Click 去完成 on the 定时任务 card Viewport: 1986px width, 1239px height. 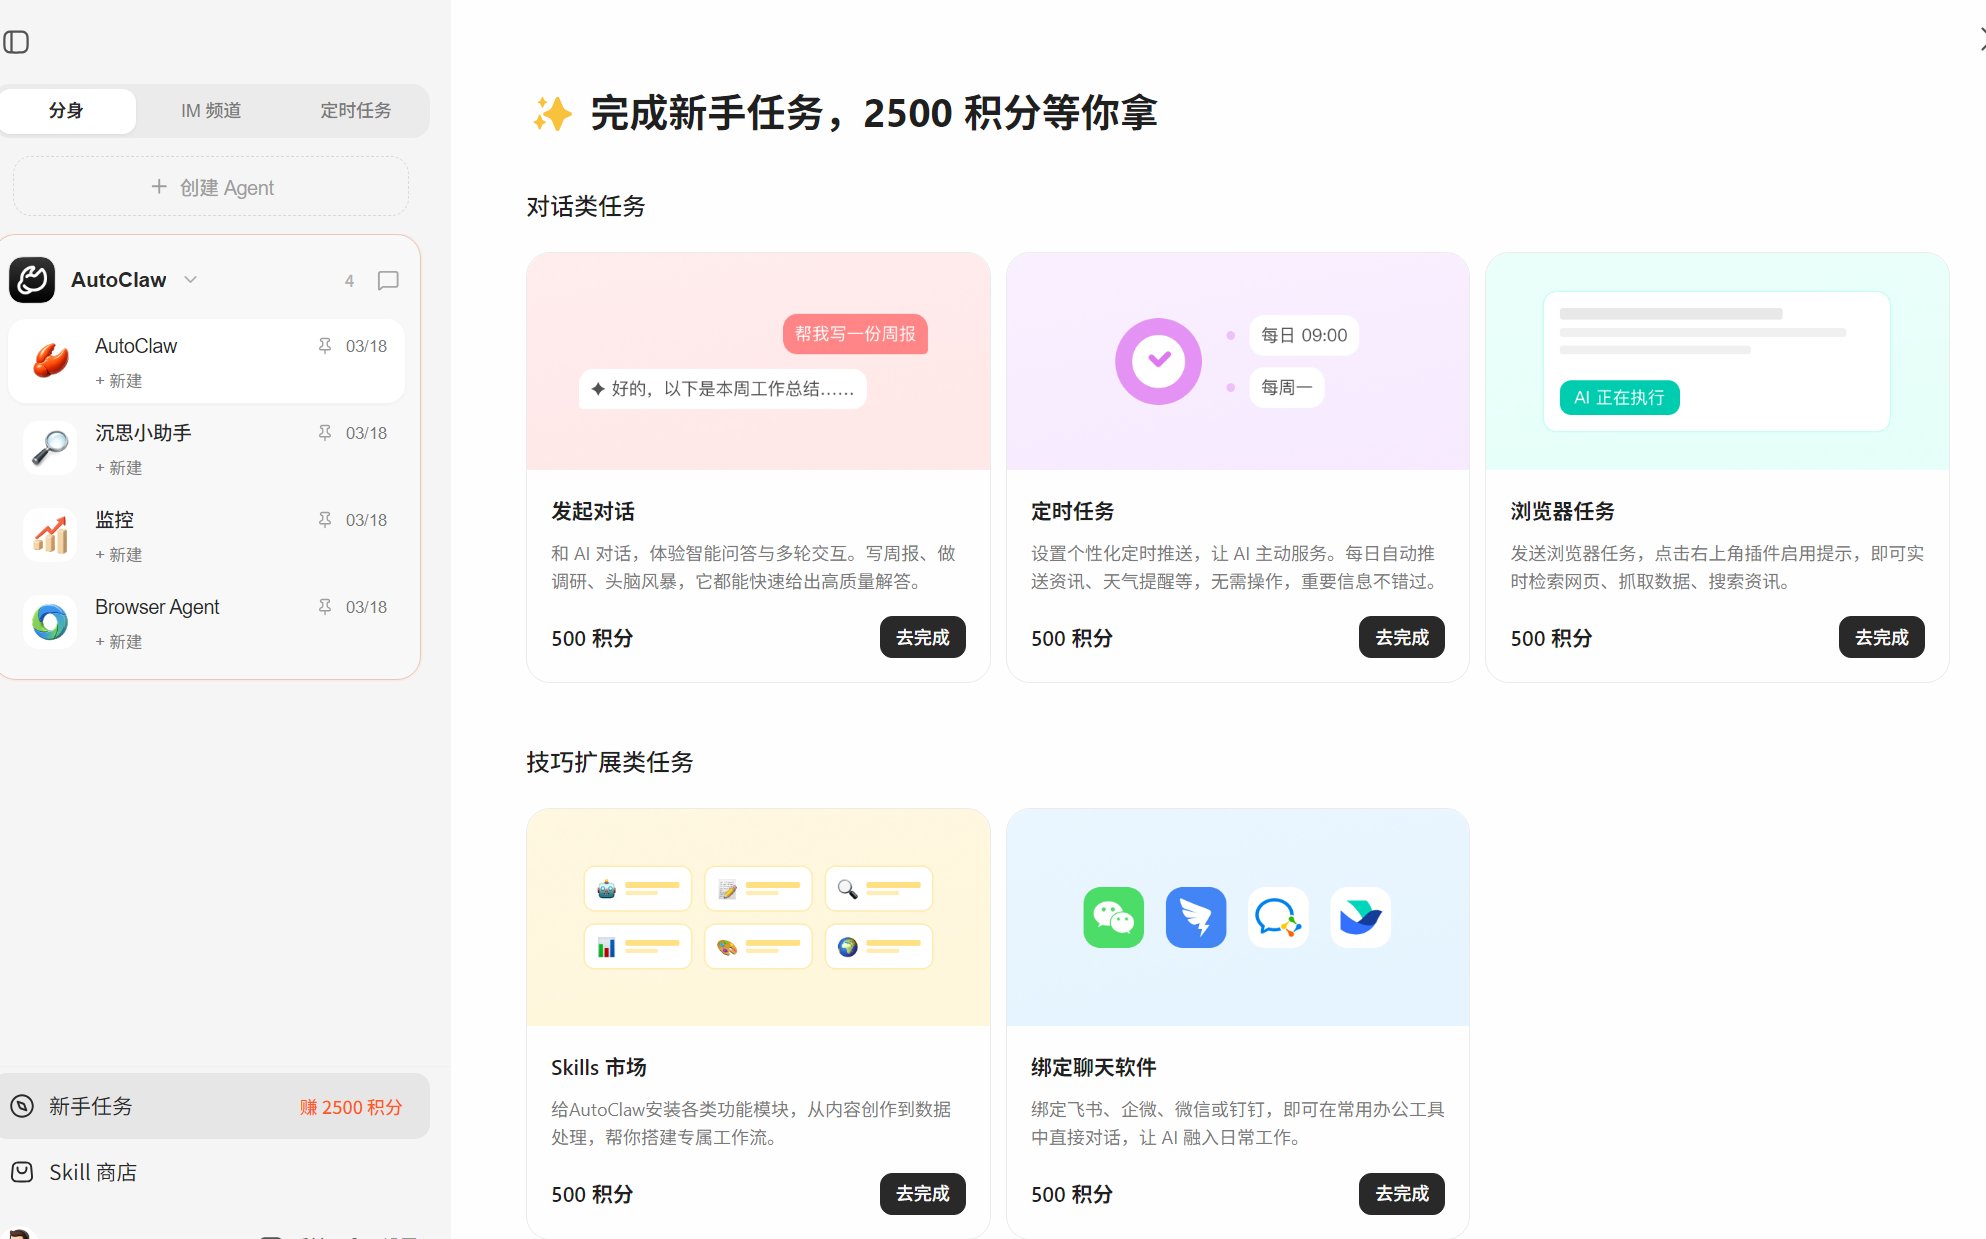[x=1401, y=637]
